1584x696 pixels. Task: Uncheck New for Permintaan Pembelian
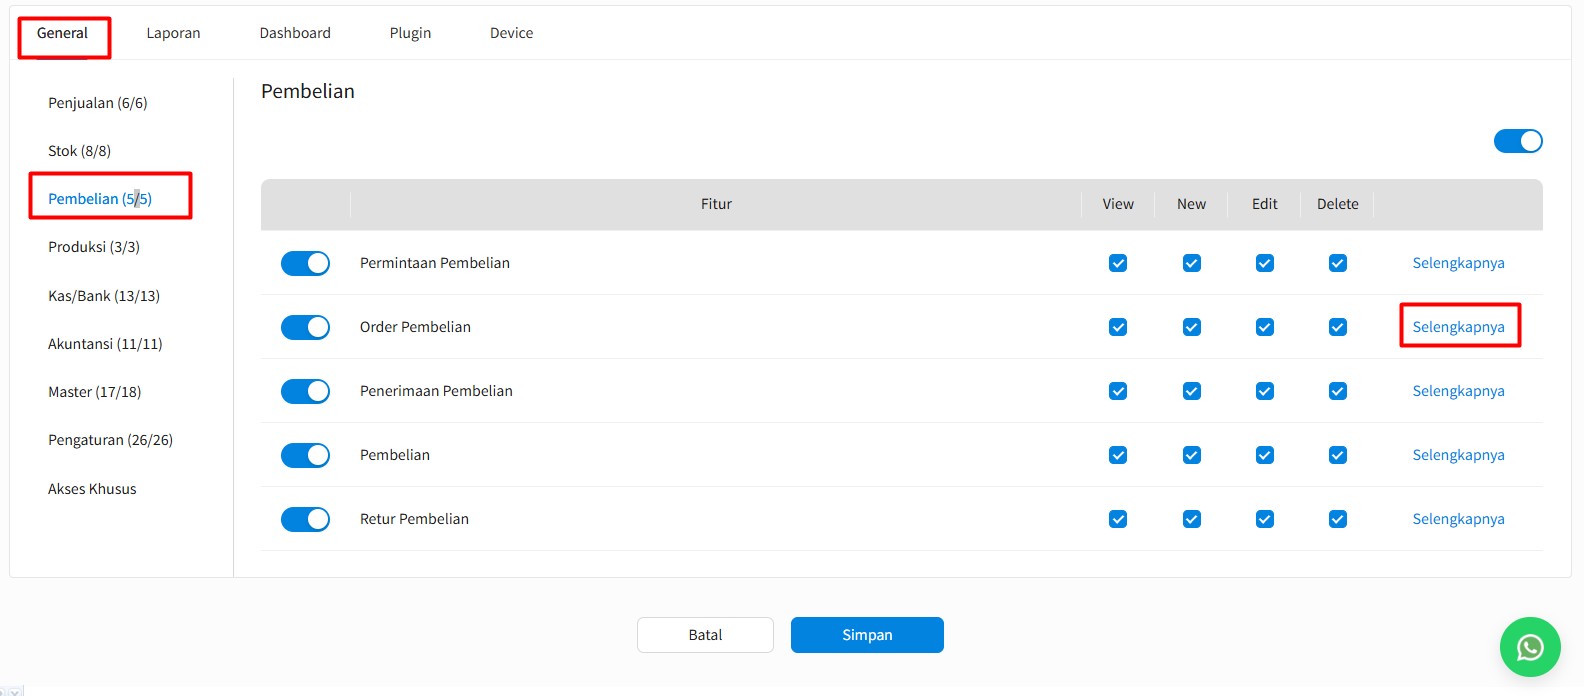pos(1191,263)
